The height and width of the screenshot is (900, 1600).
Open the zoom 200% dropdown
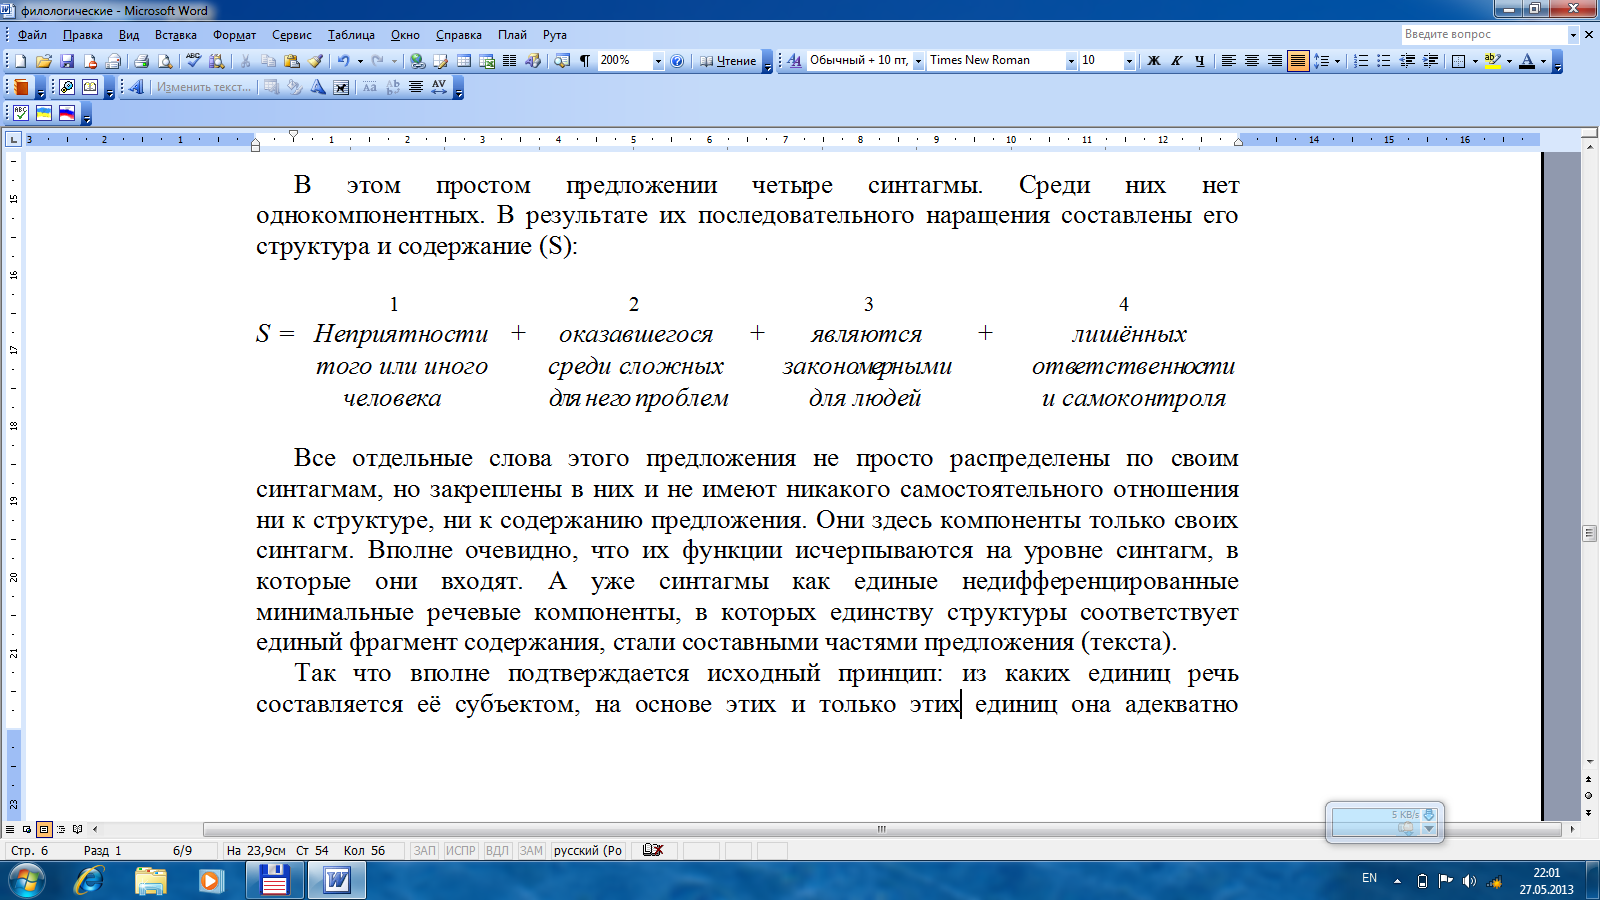point(658,61)
